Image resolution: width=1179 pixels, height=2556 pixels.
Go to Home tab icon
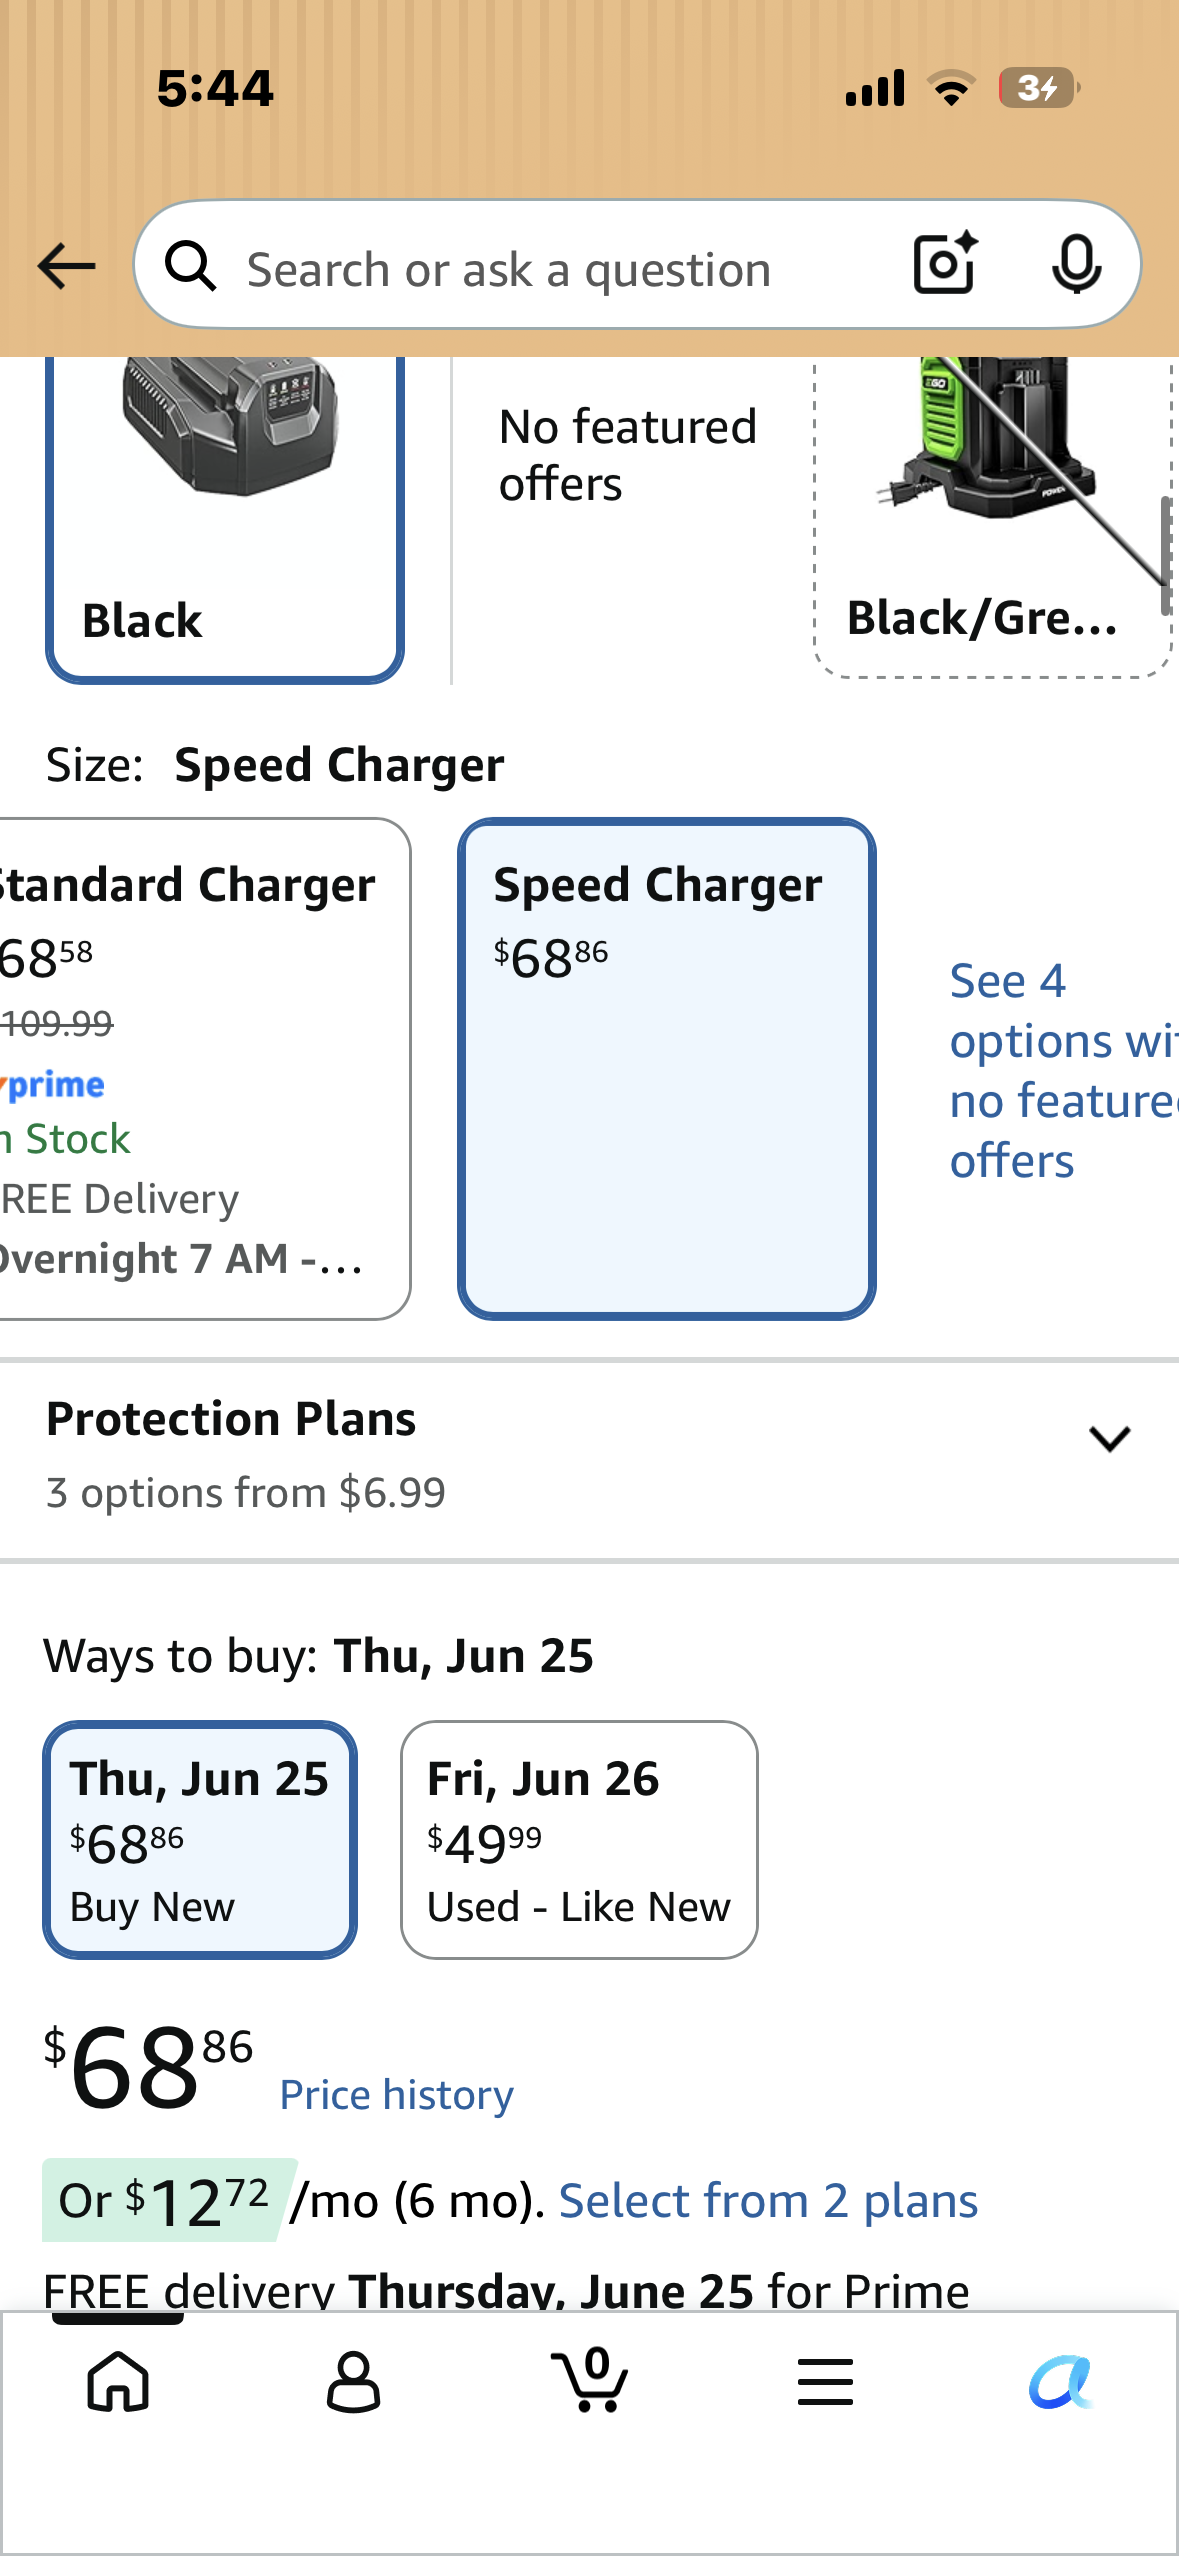tap(119, 2381)
